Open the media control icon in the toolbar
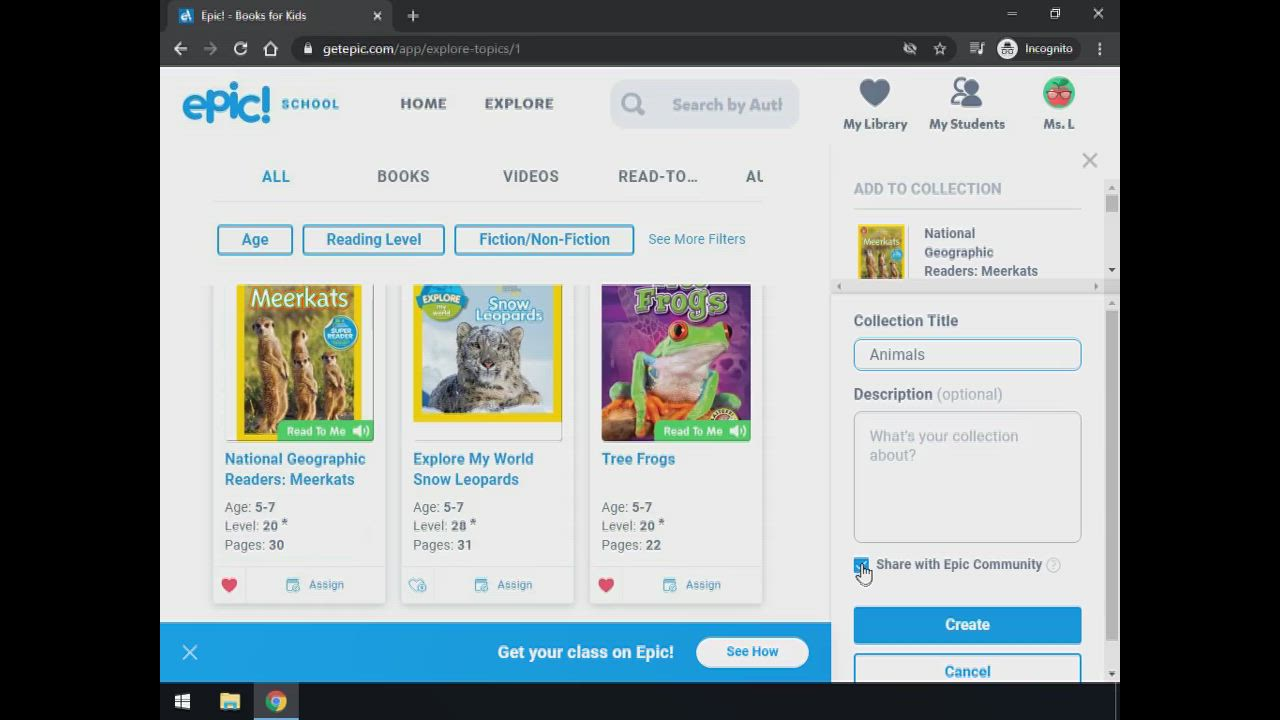This screenshot has height=720, width=1280. pyautogui.click(x=977, y=48)
